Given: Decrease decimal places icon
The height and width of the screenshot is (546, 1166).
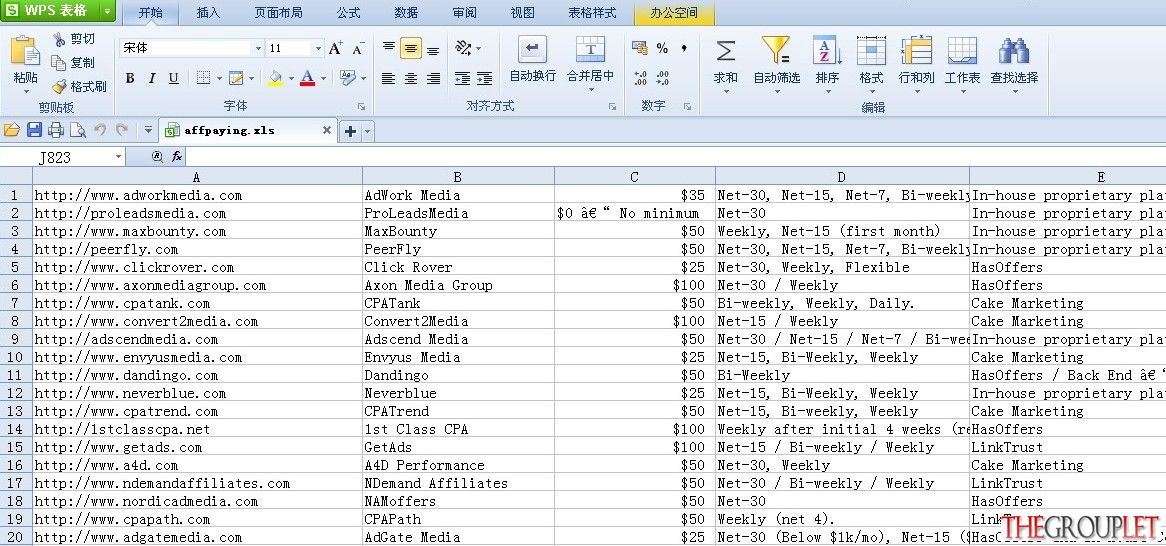Looking at the screenshot, I should click(x=663, y=77).
